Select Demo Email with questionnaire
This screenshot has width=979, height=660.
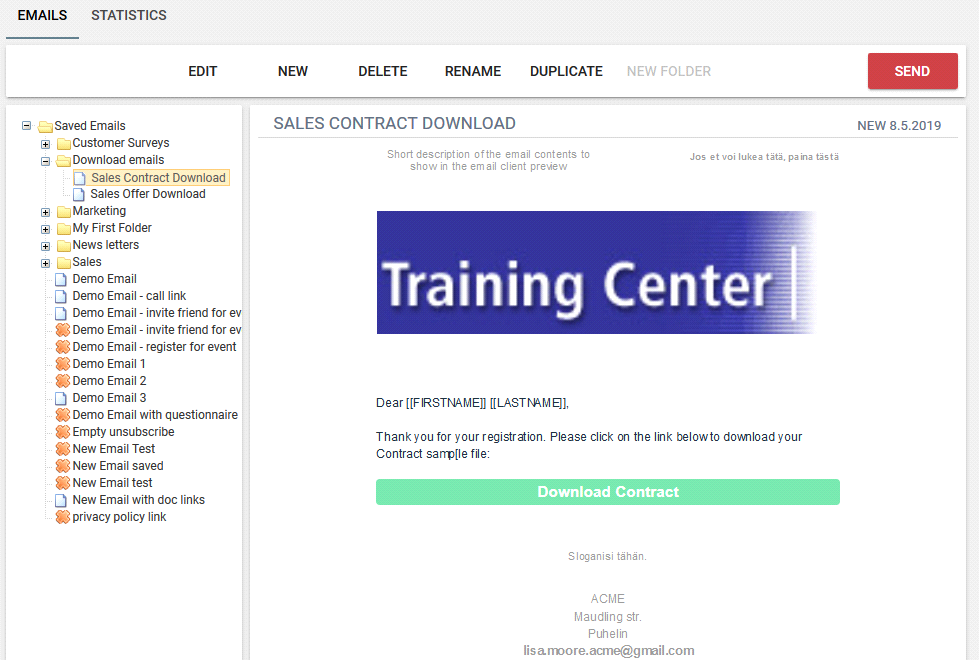pos(155,415)
